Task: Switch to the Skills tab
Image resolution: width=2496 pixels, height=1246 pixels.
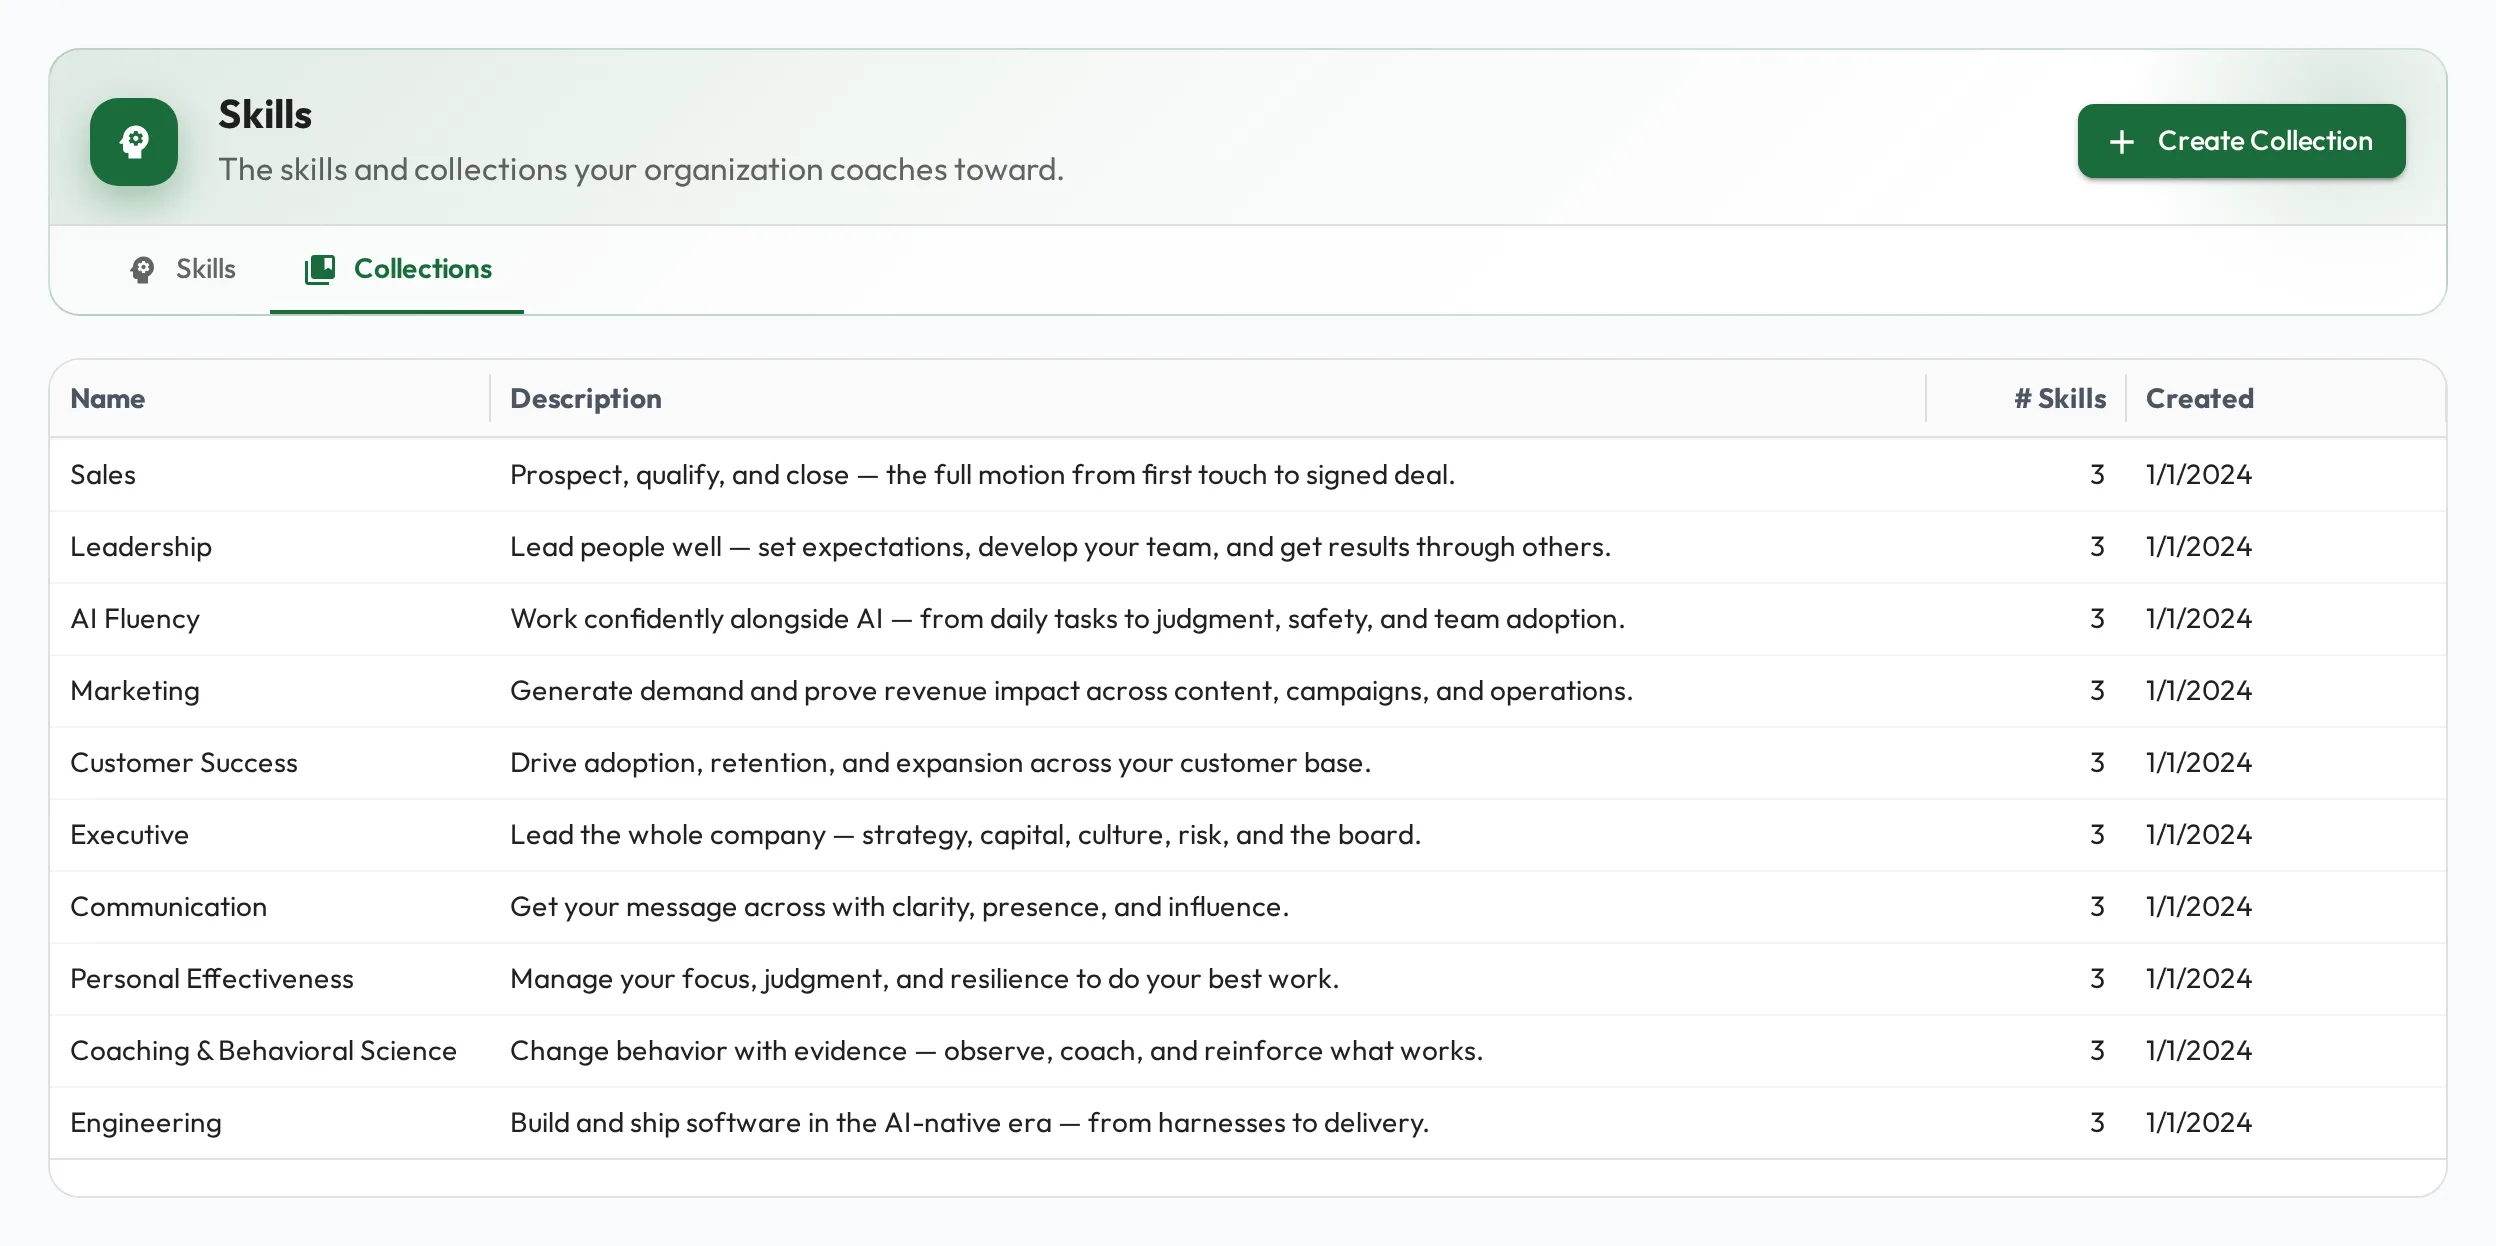Action: [x=183, y=269]
